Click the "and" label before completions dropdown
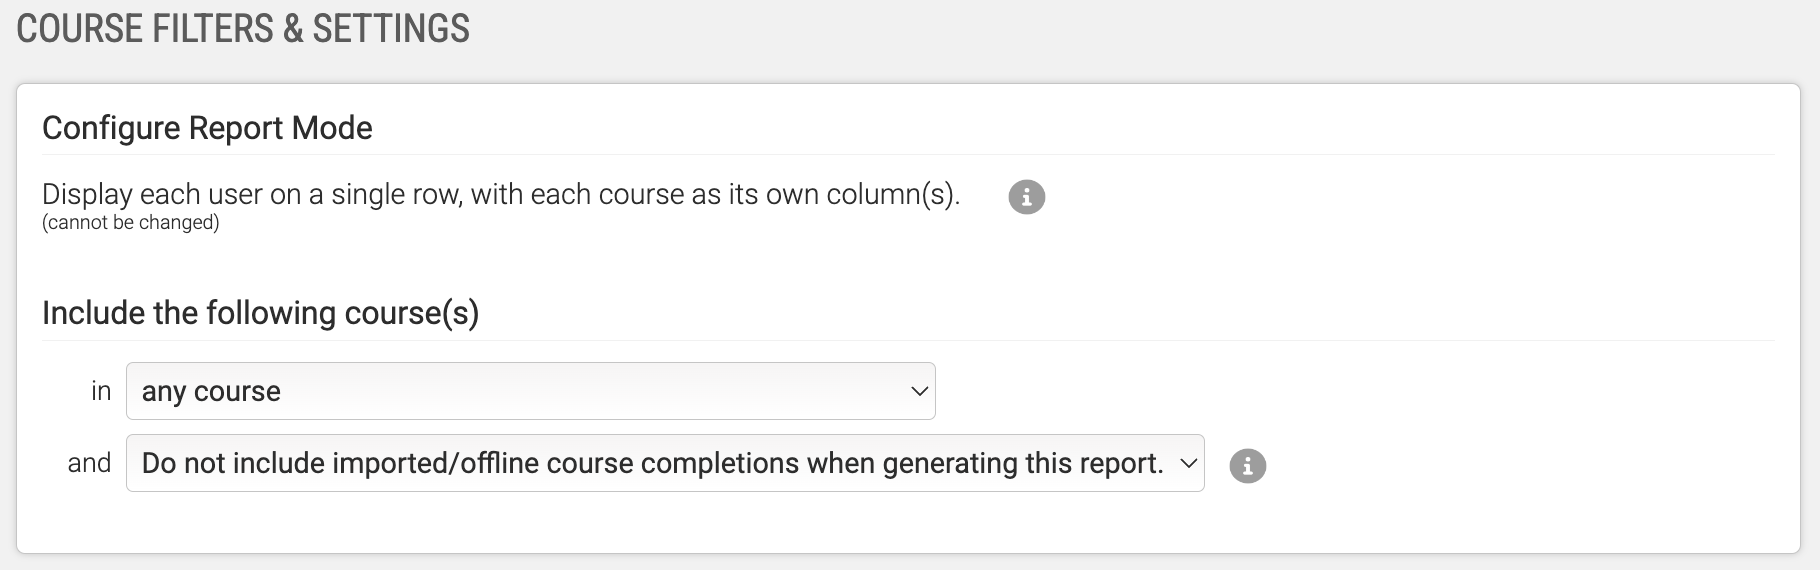The width and height of the screenshot is (1820, 570). (x=89, y=463)
